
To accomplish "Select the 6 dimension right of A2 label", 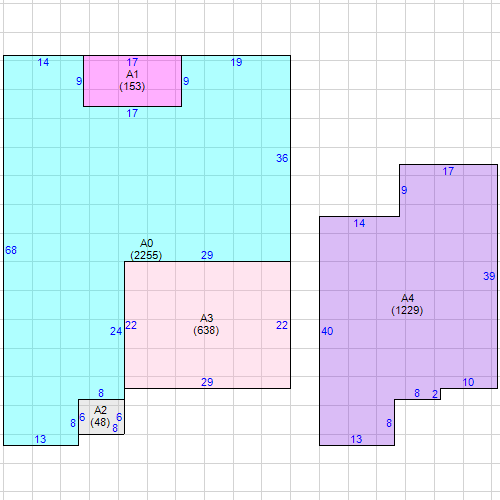I will click(x=119, y=417).
